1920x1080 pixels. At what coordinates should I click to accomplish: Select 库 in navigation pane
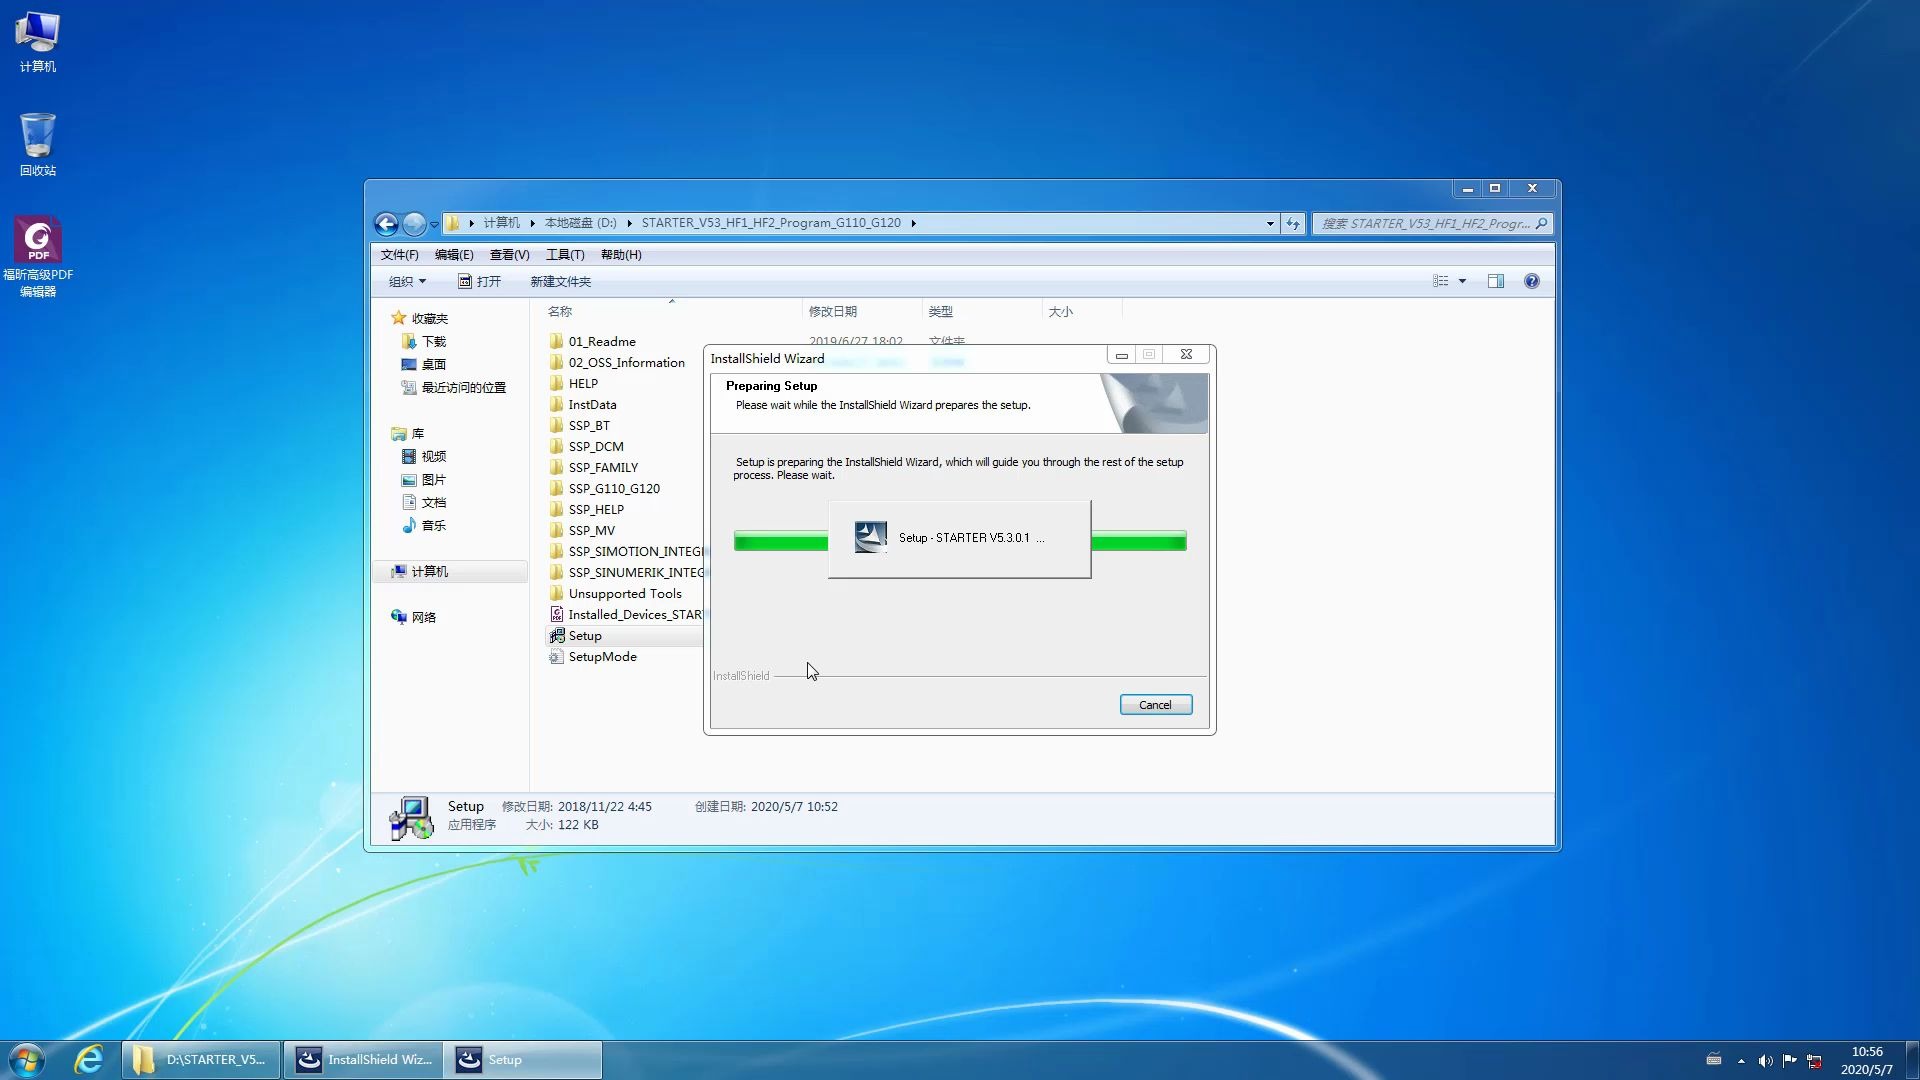pyautogui.click(x=408, y=433)
